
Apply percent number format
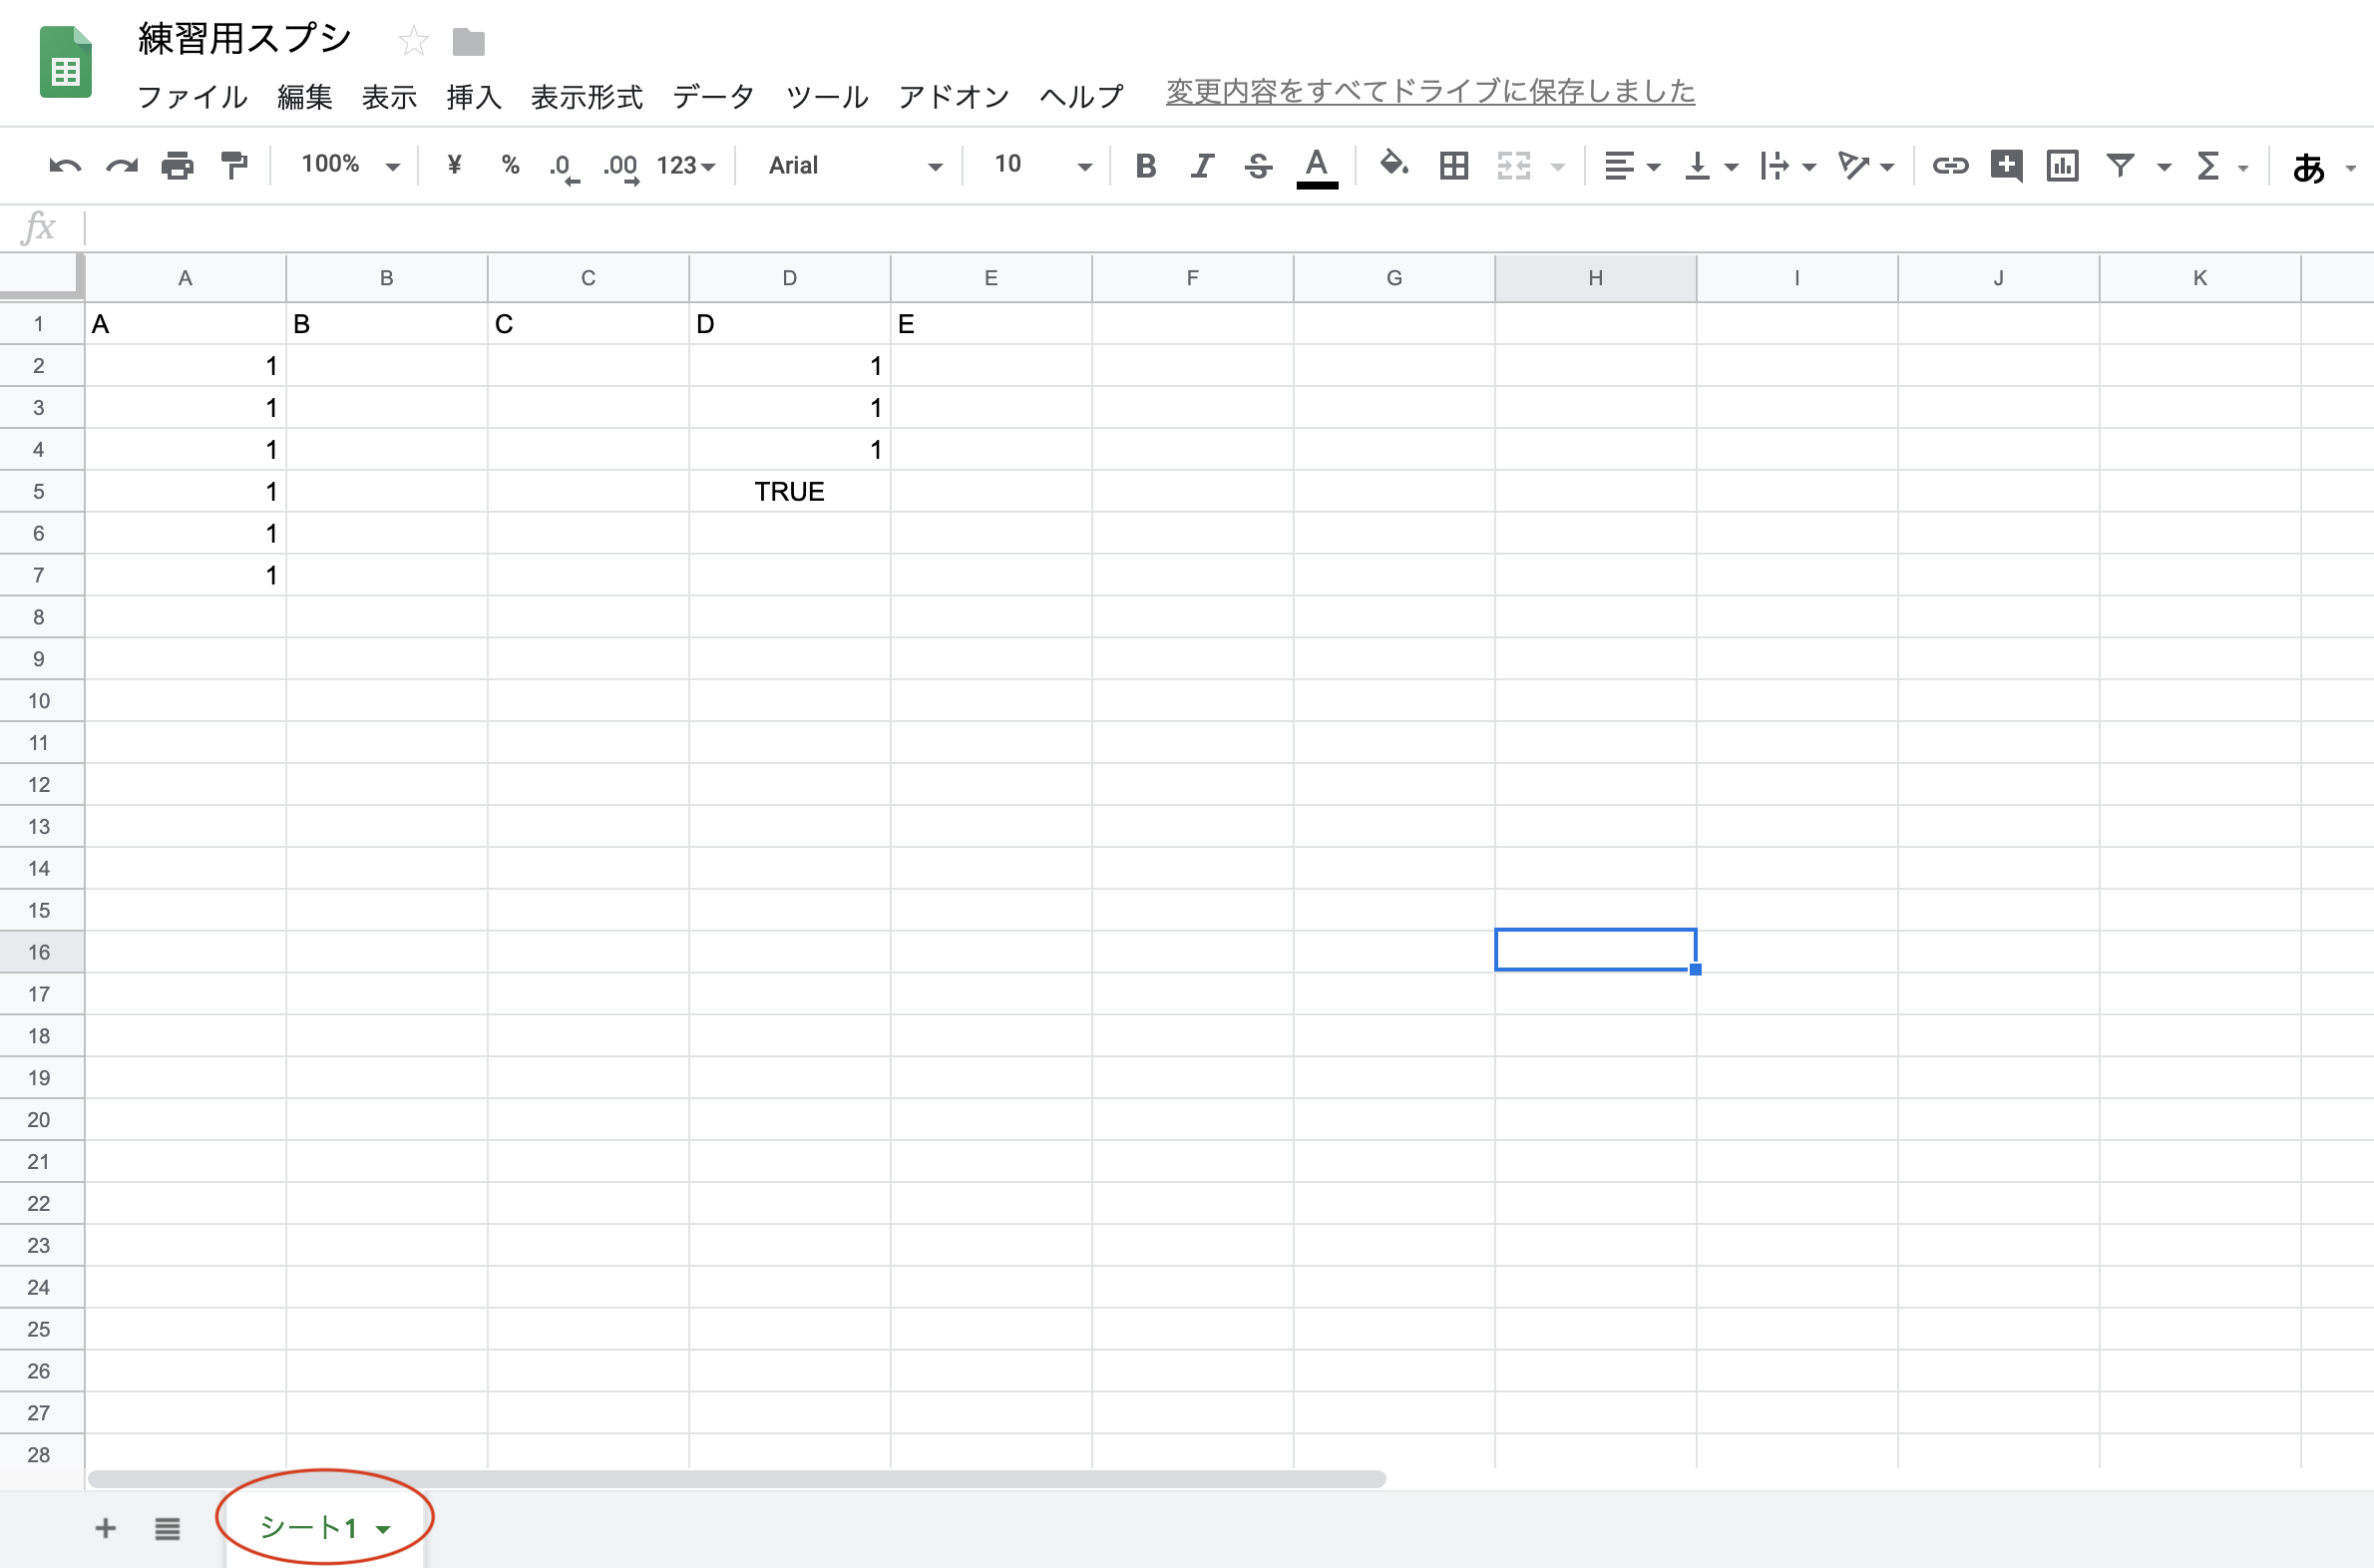(510, 165)
